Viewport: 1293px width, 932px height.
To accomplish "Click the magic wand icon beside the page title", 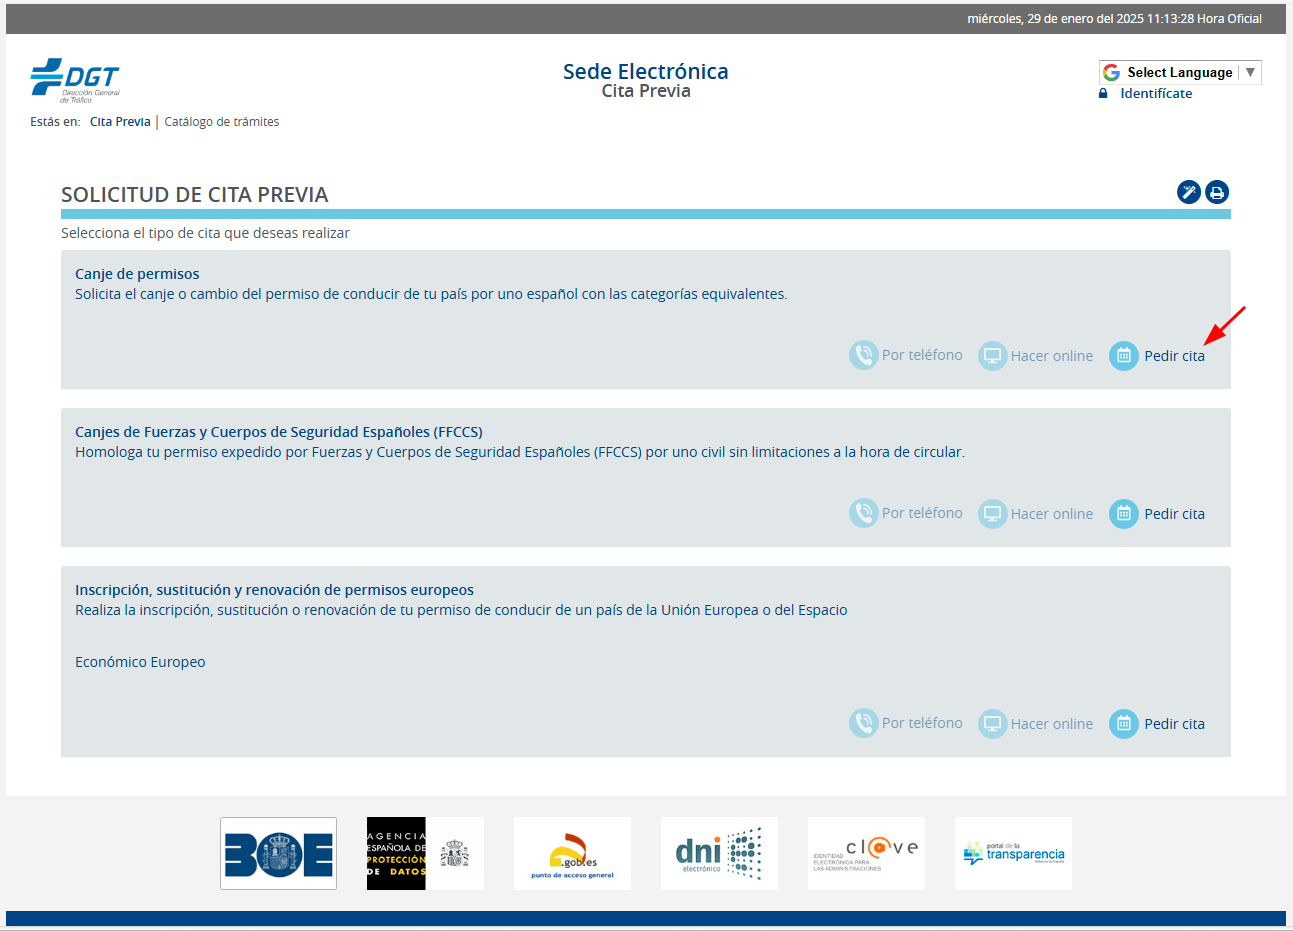I will coord(1188,192).
